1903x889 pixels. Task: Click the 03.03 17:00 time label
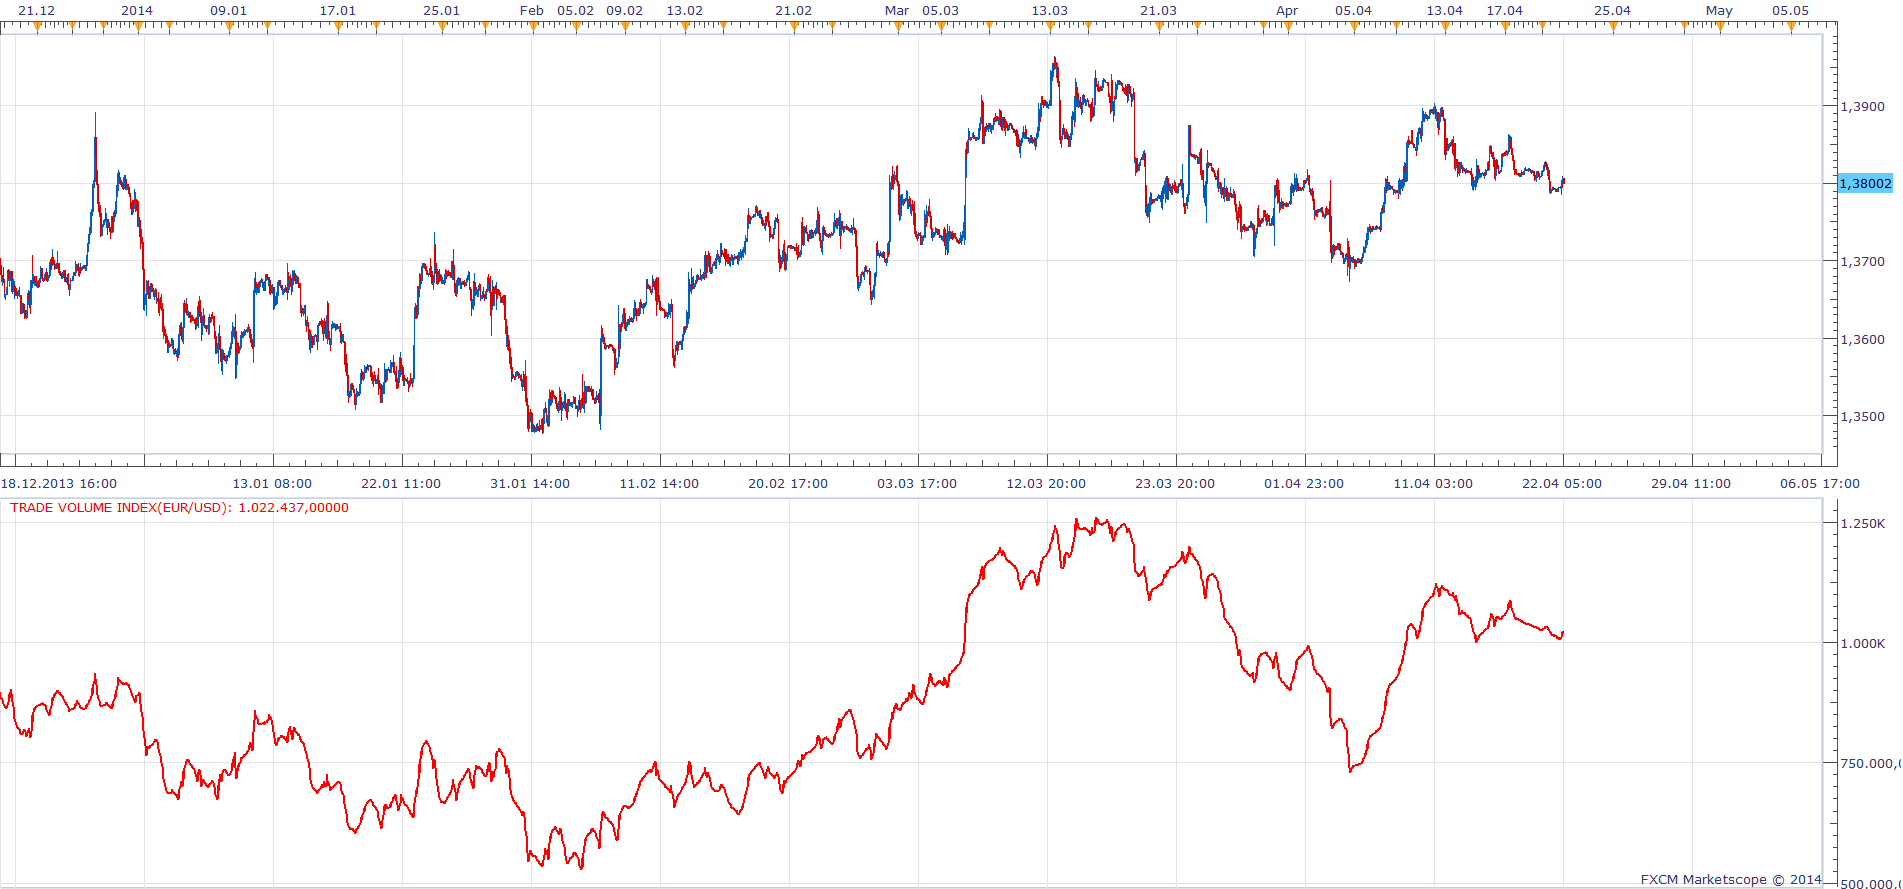(917, 484)
